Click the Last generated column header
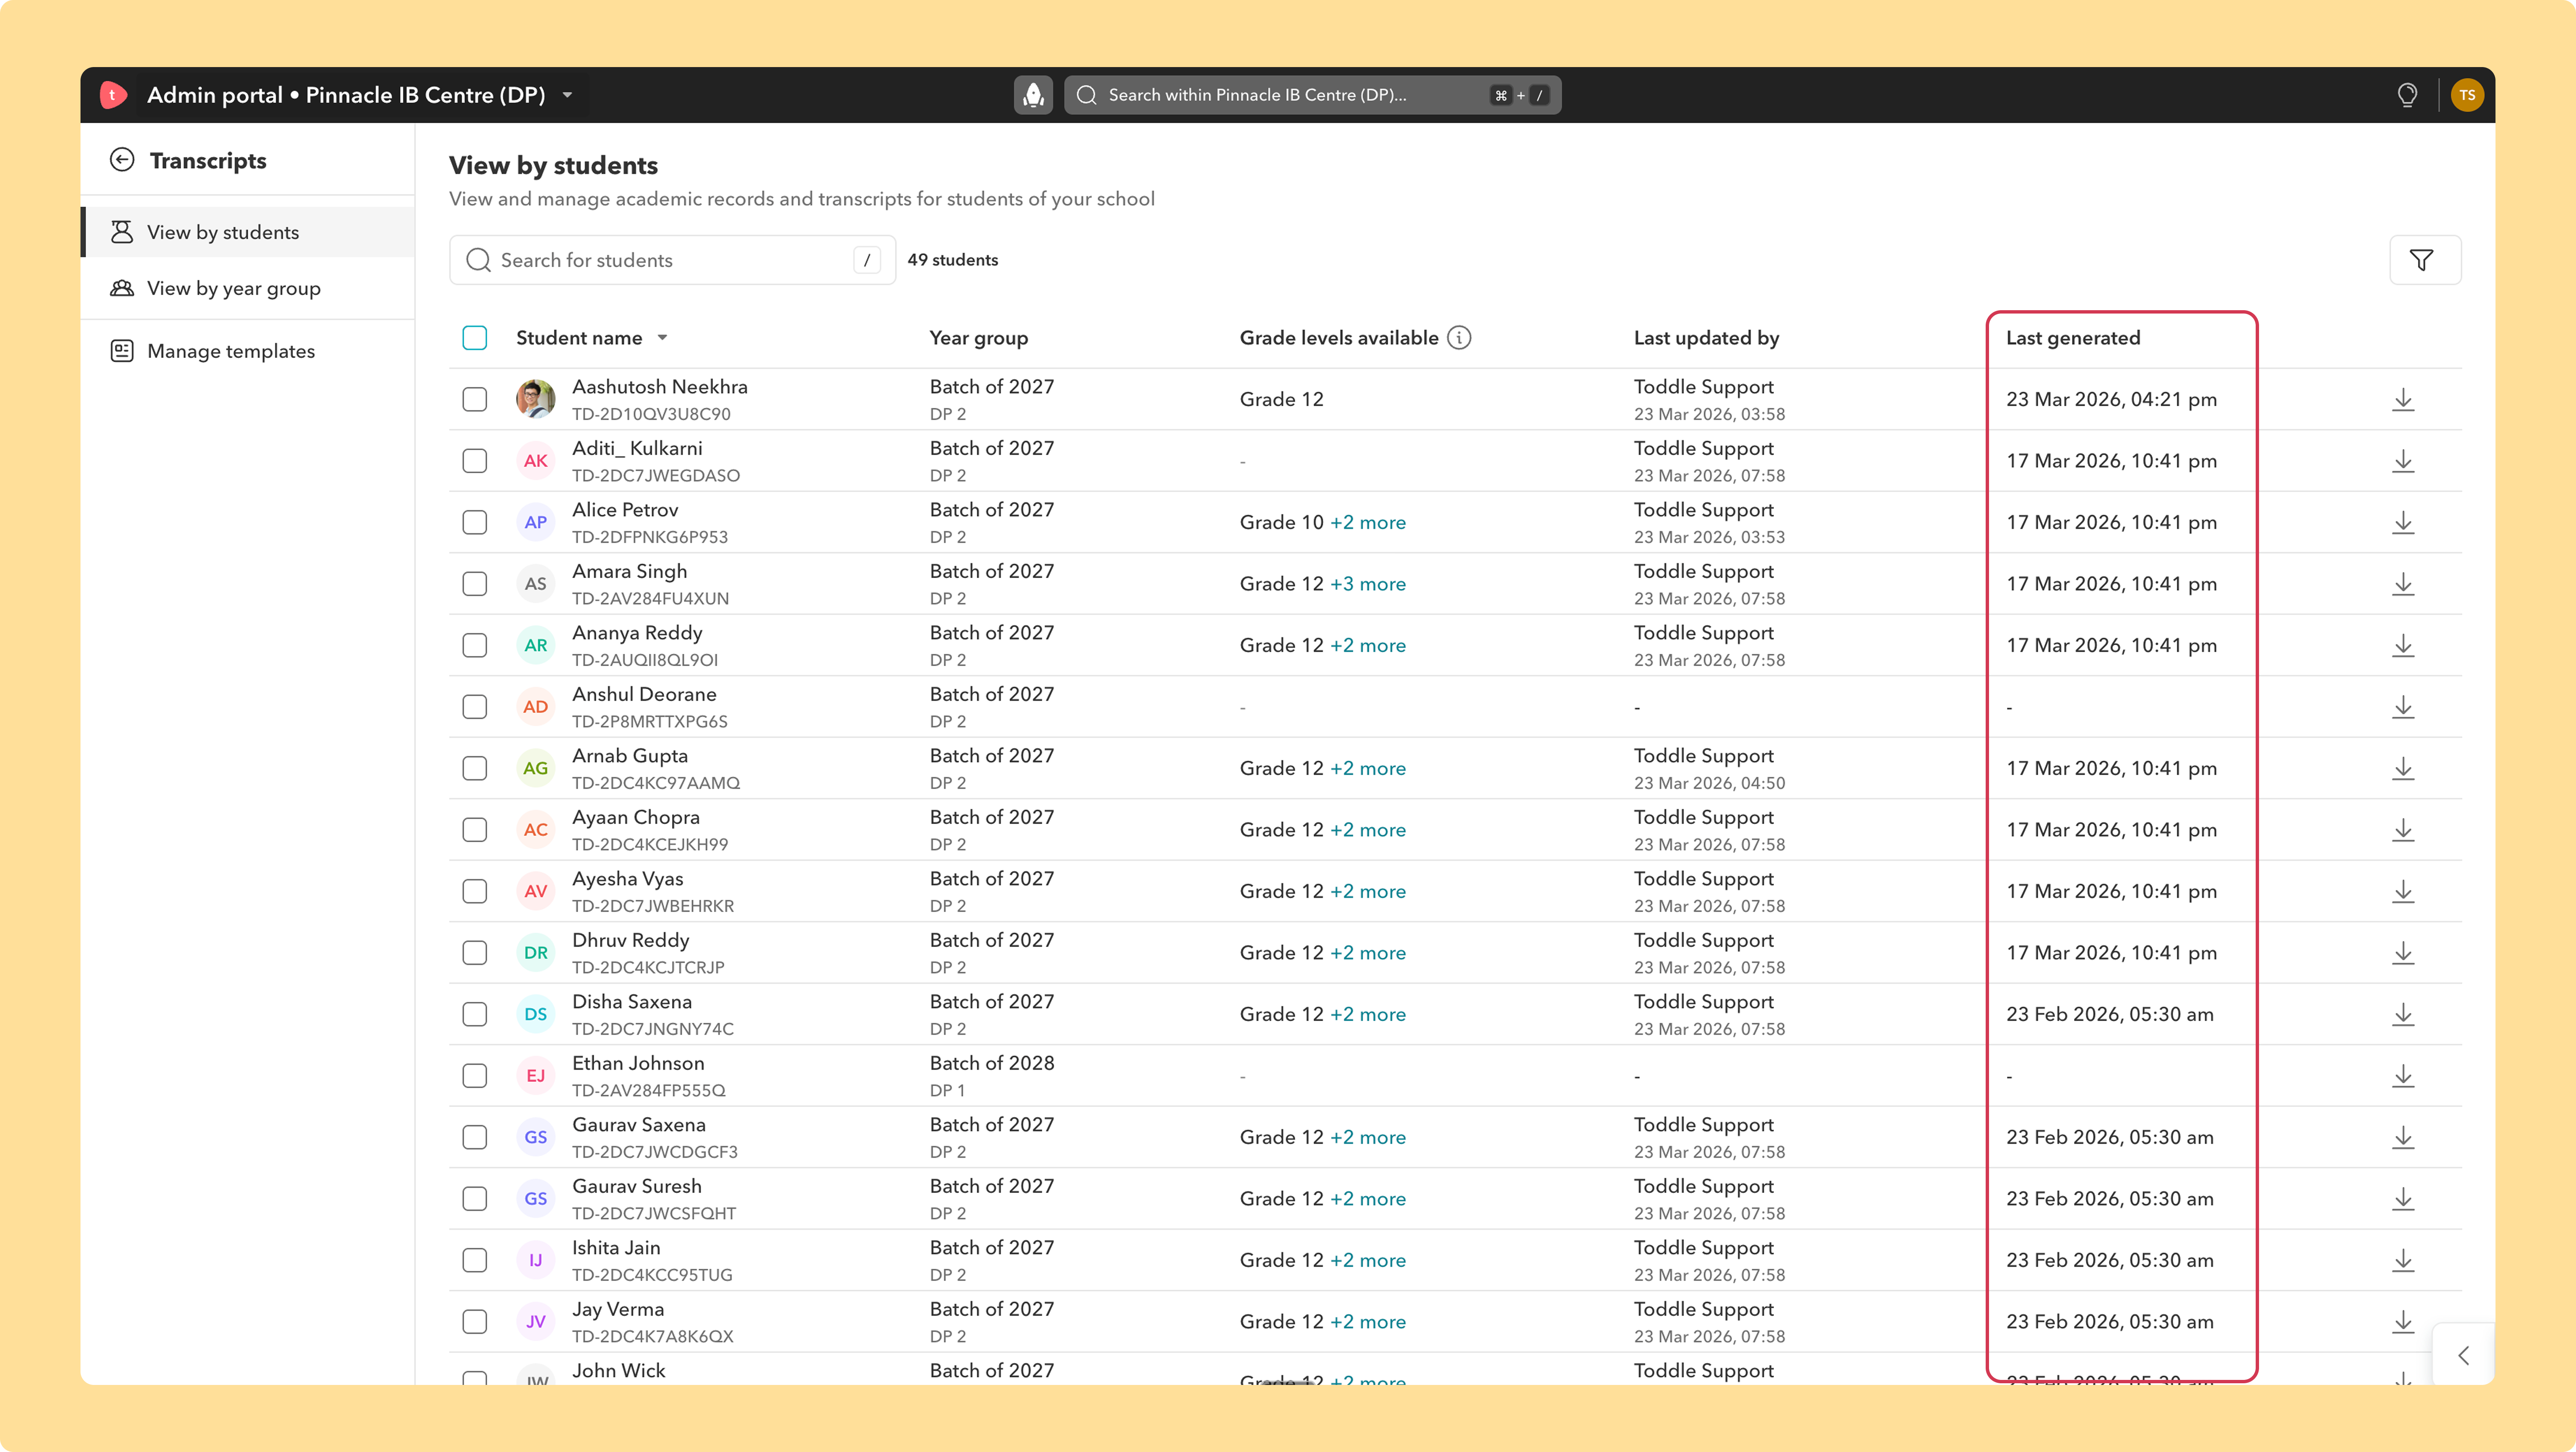The height and width of the screenshot is (1452, 2576). point(2073,338)
